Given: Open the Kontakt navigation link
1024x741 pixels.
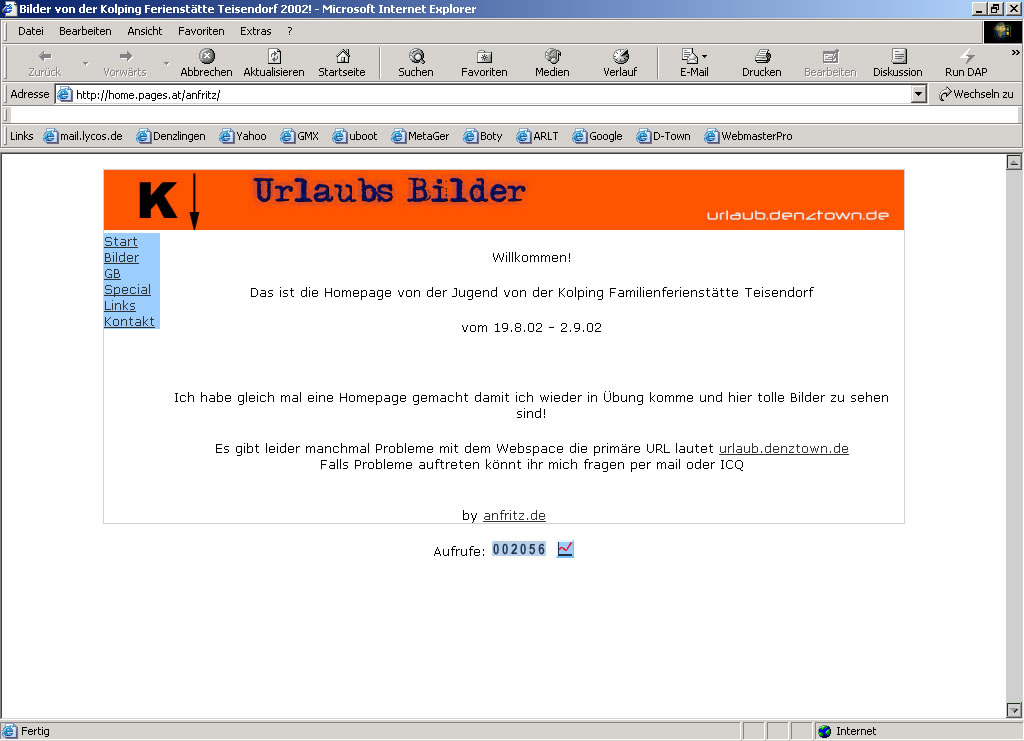Looking at the screenshot, I should (x=129, y=321).
